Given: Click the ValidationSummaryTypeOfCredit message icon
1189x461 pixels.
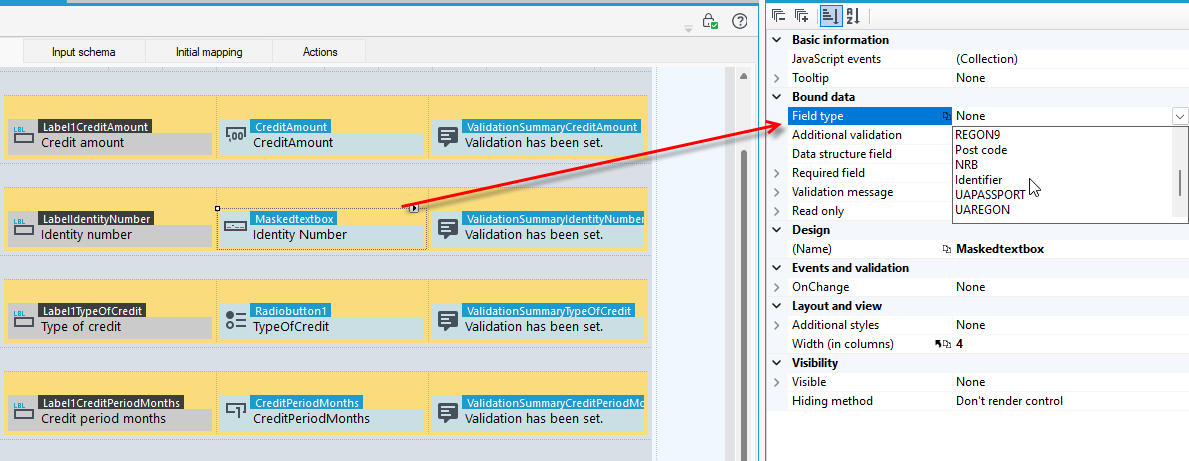Looking at the screenshot, I should coord(448,320).
